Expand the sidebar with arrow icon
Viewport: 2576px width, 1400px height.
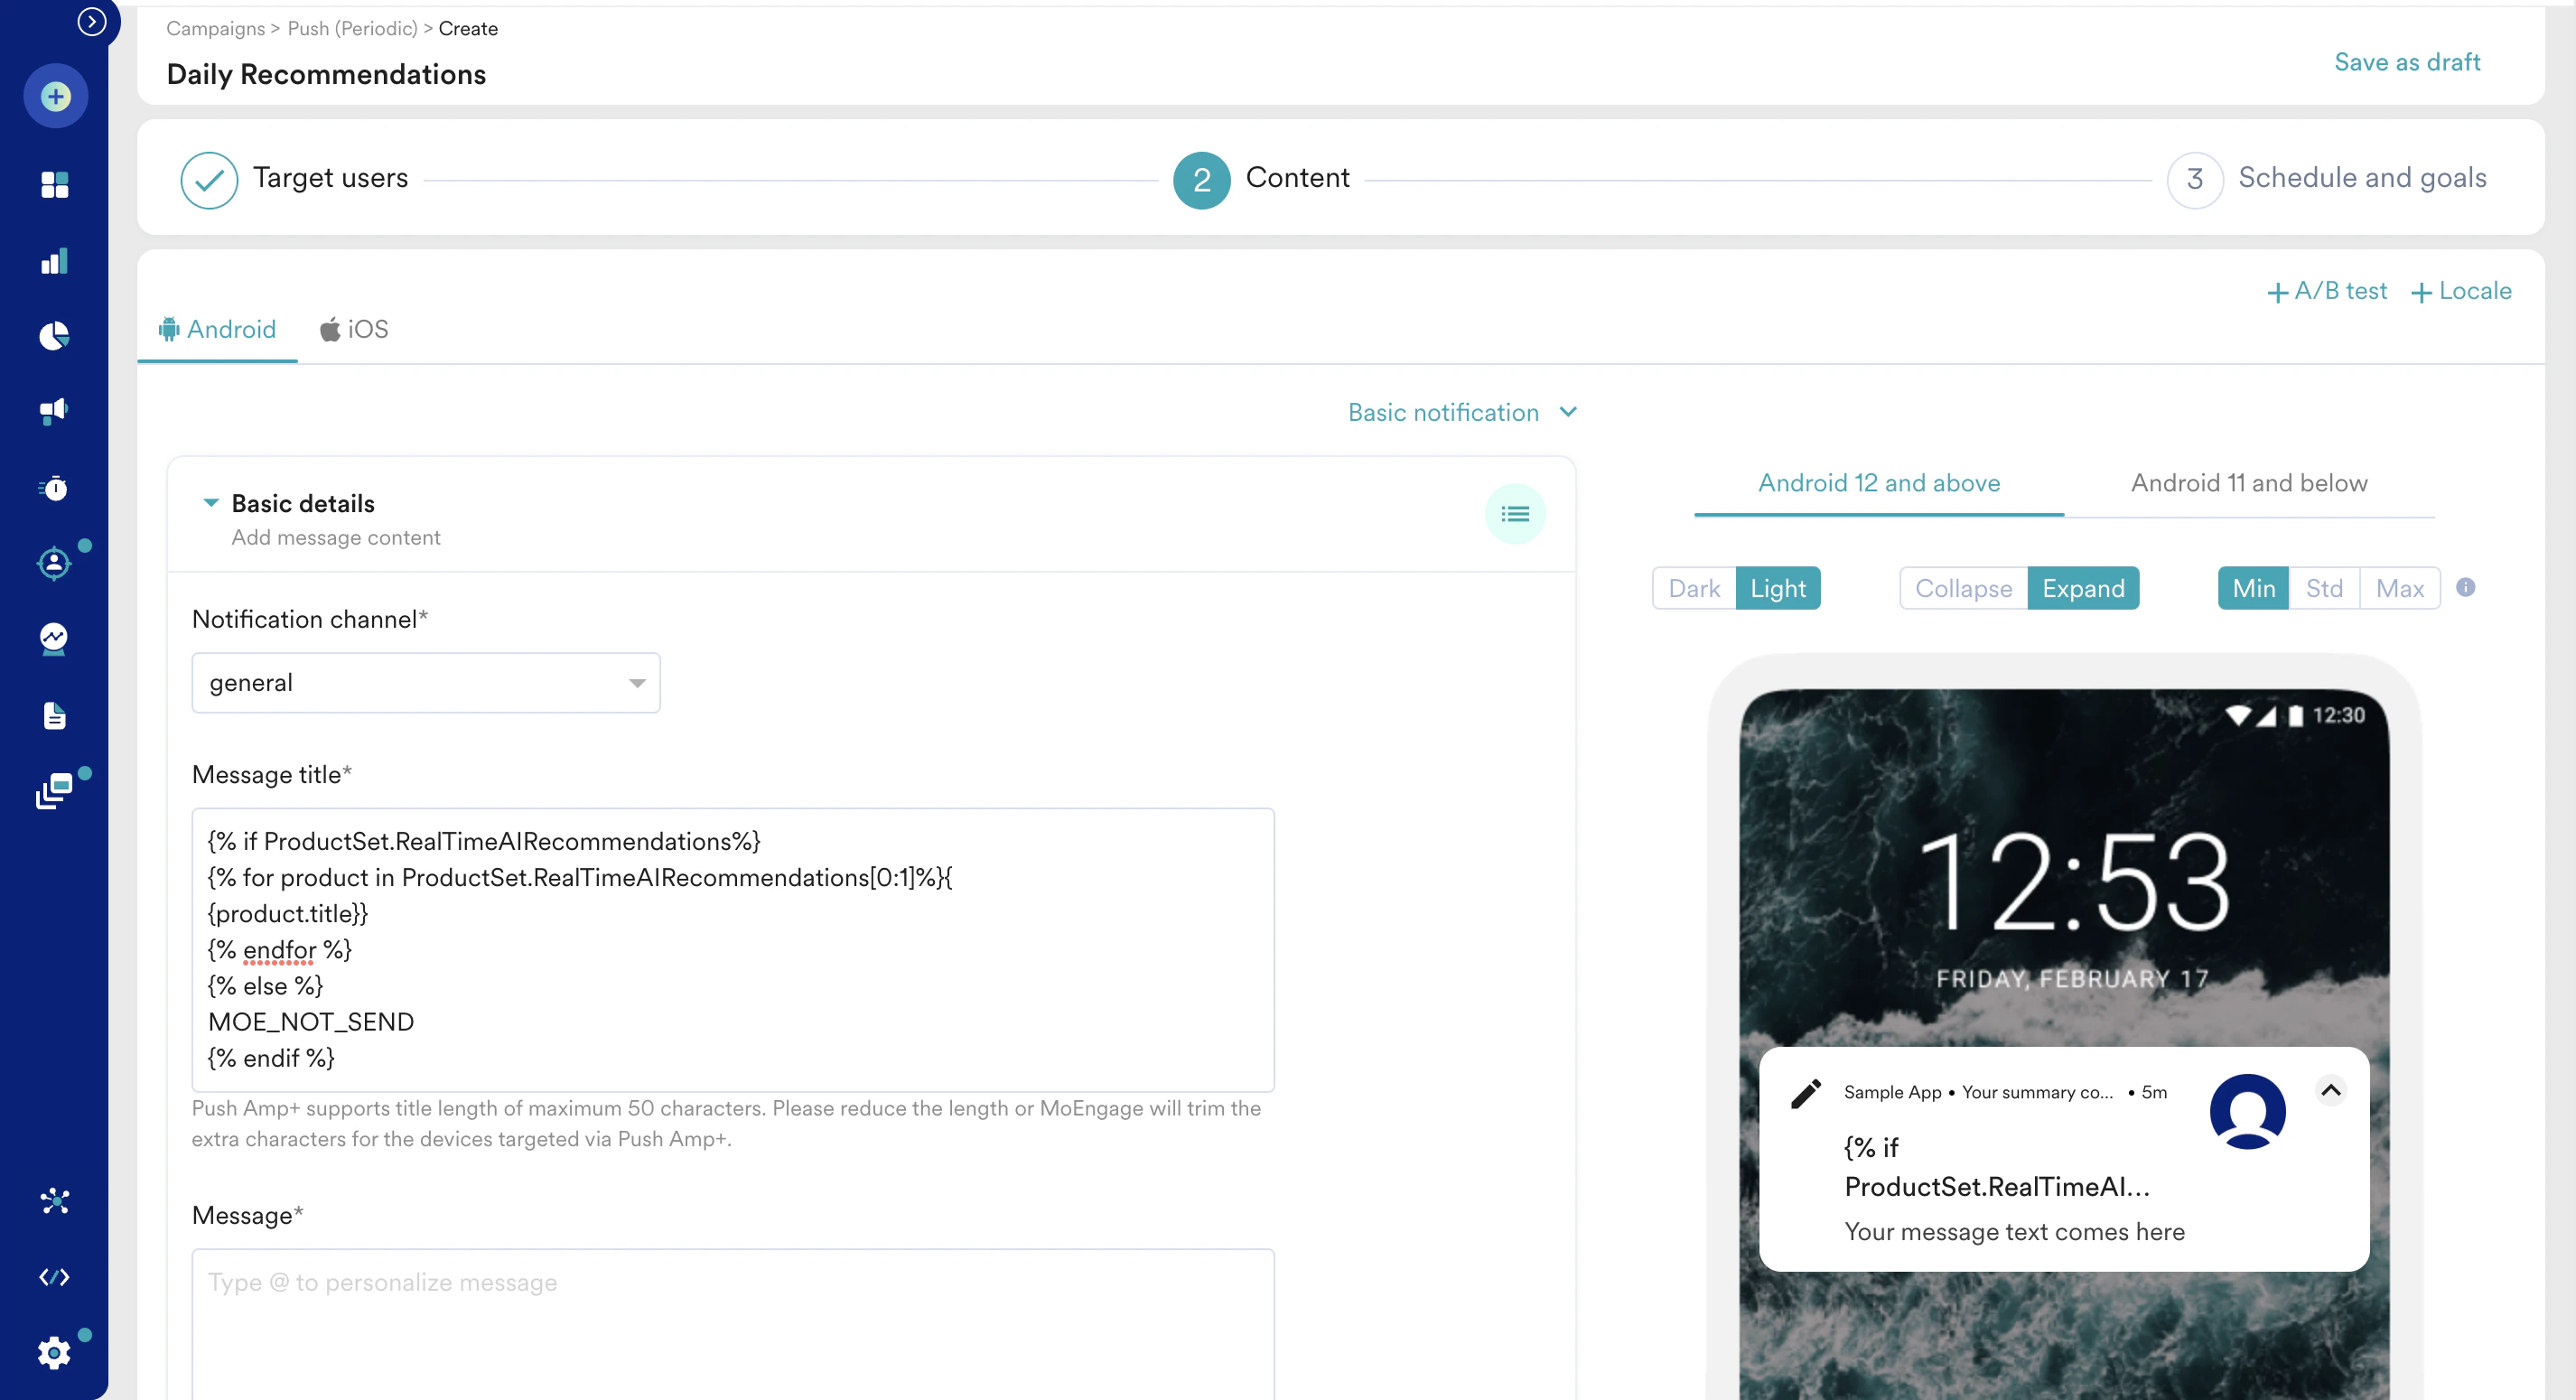(x=92, y=21)
